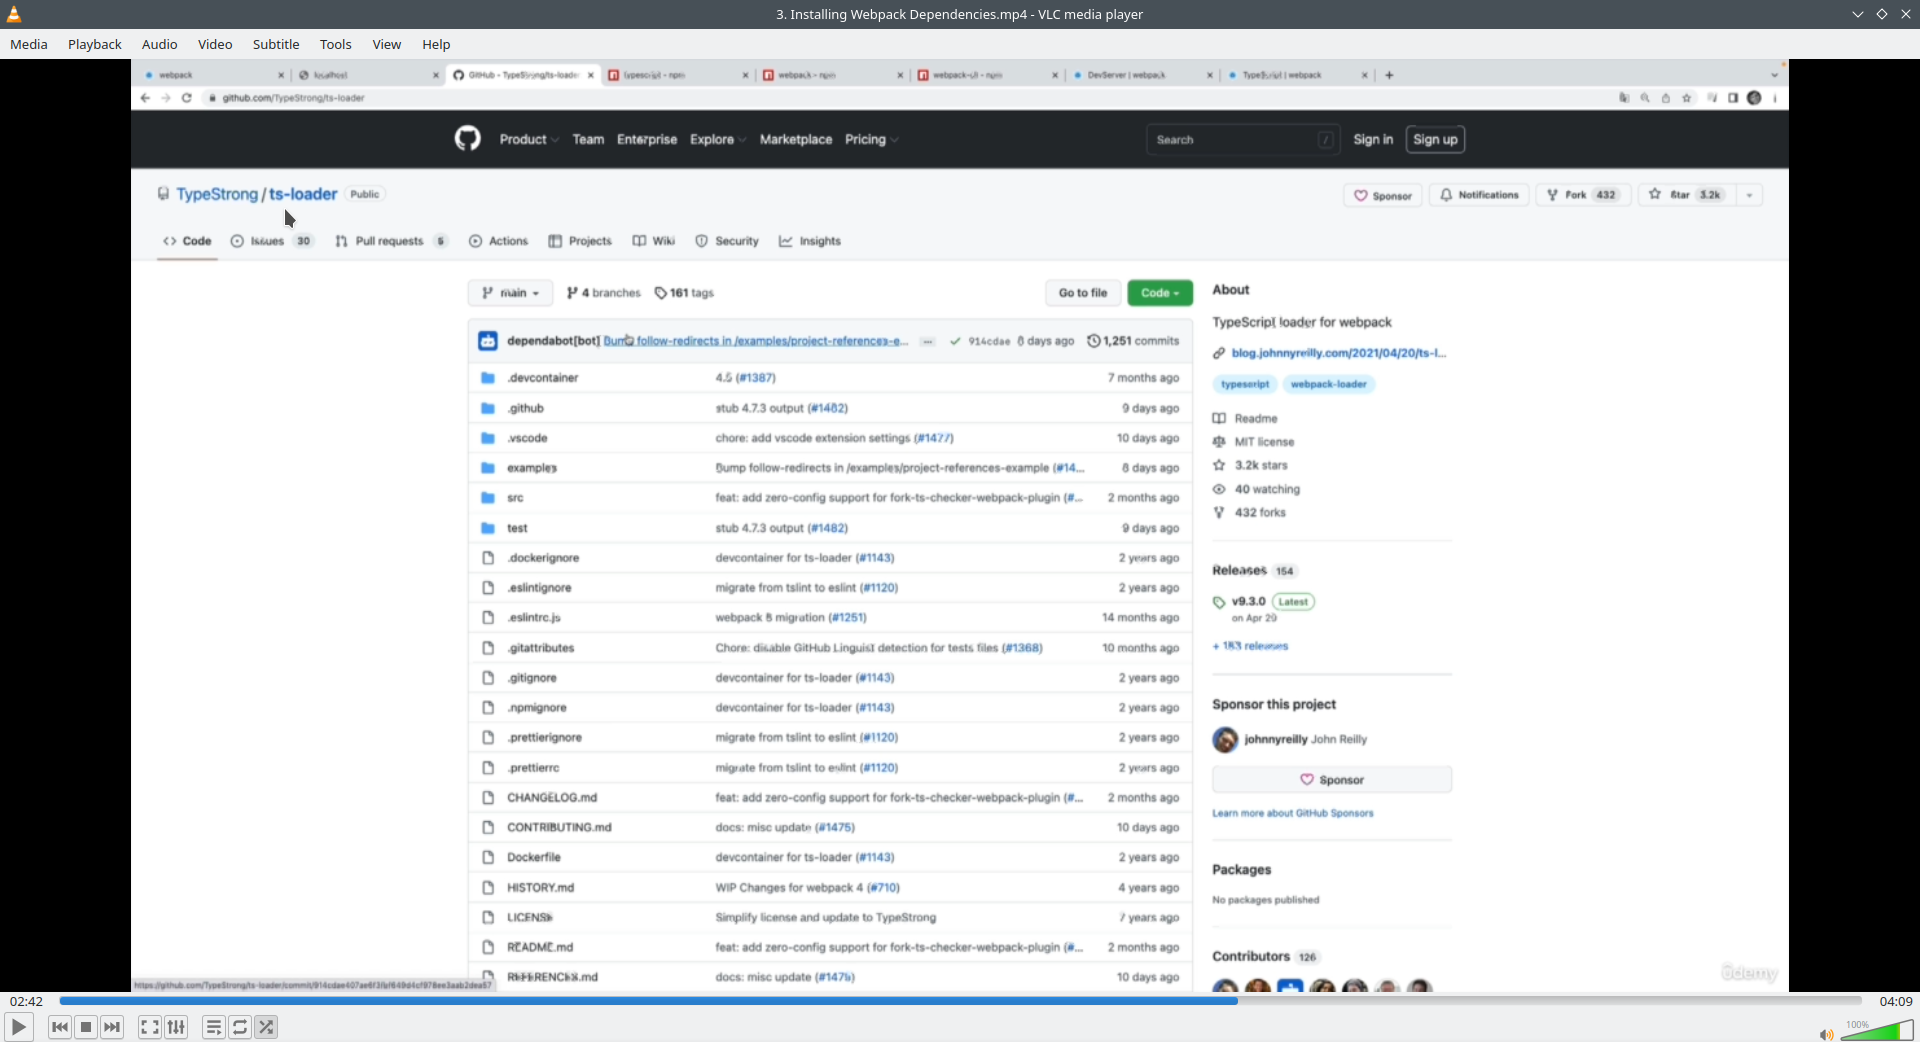Reload the page with the refresh icon

tap(187, 98)
